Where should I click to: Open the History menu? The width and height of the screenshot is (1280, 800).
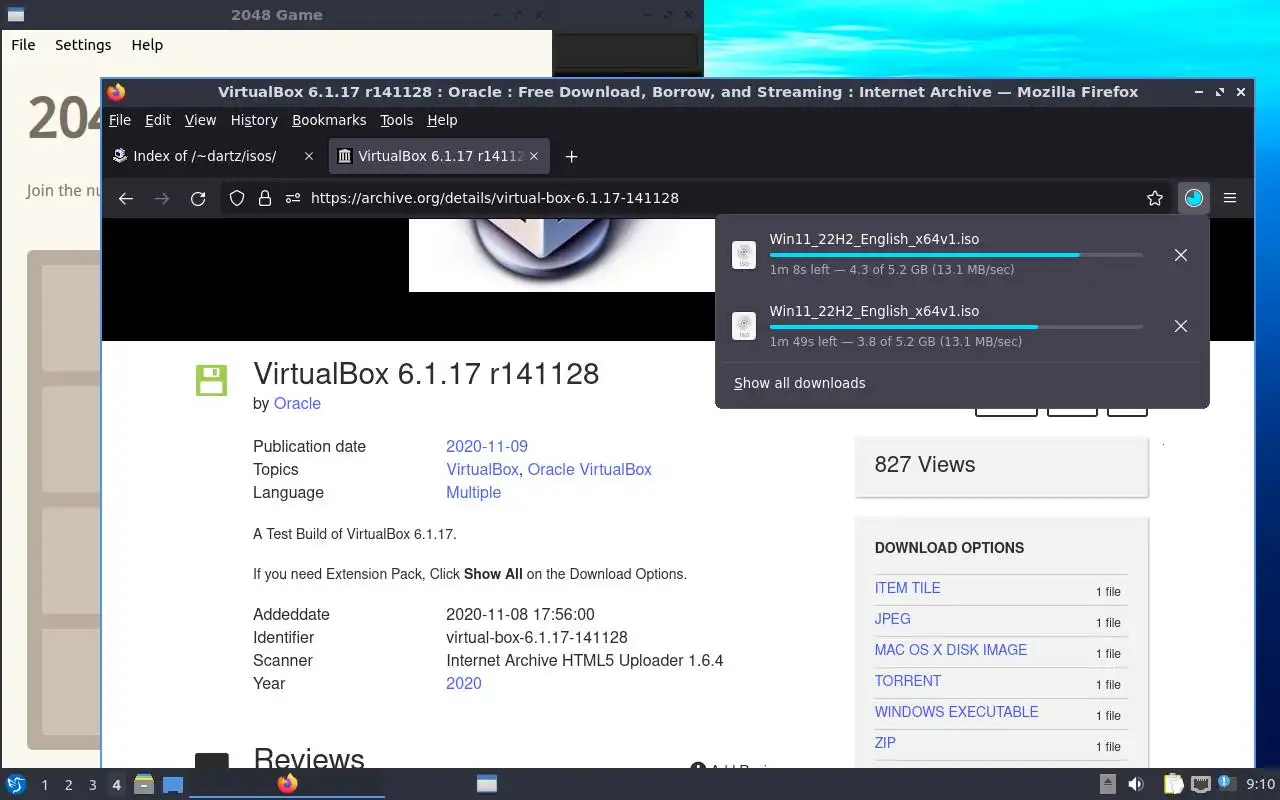click(x=254, y=120)
